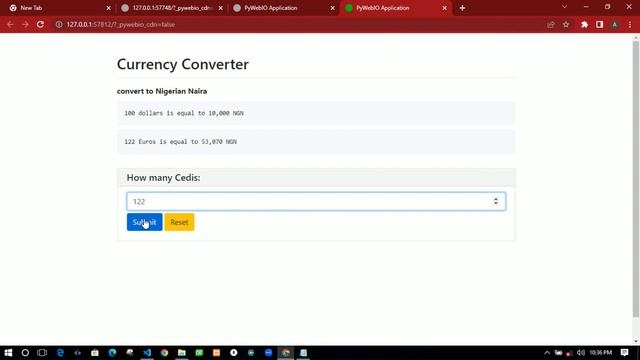640x360 pixels.
Task: Click the address bar URL
Action: (x=121, y=24)
